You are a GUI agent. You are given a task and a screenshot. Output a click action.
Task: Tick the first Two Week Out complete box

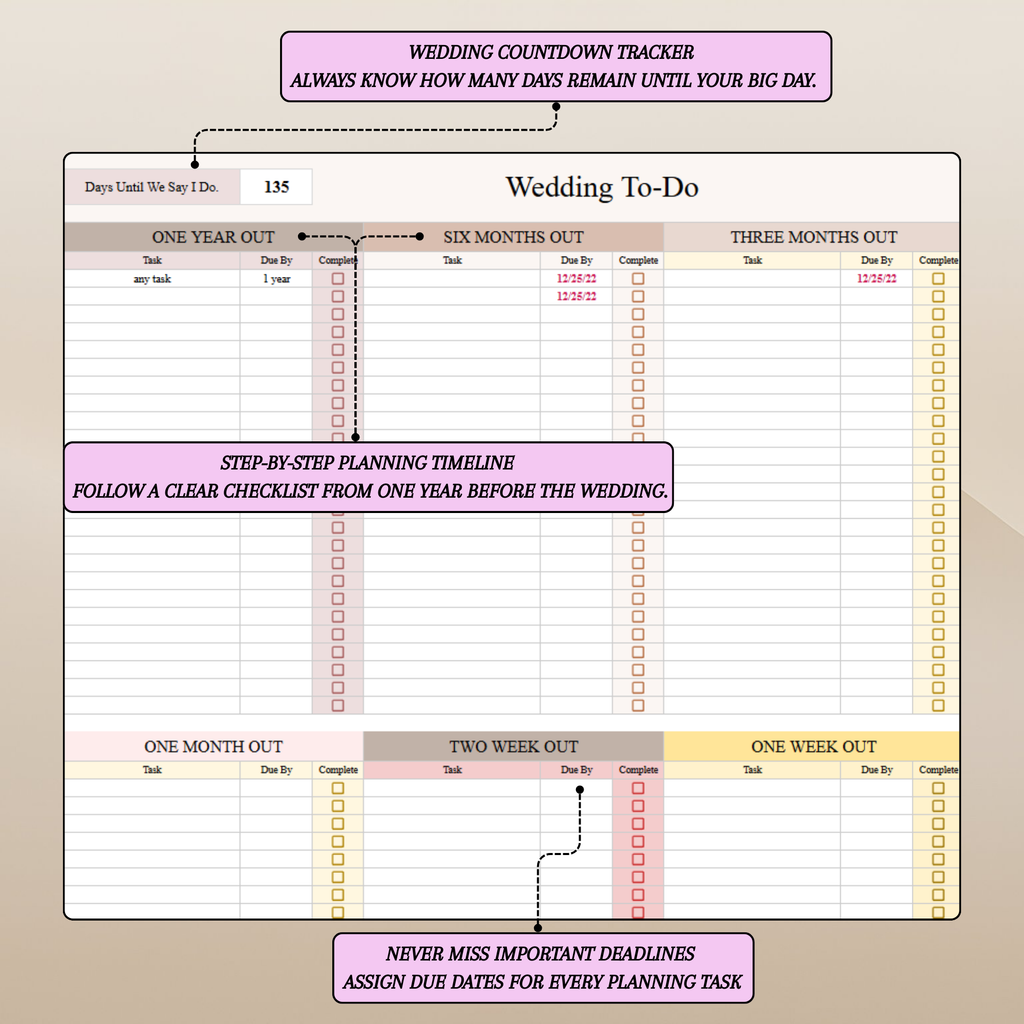coord(638,788)
